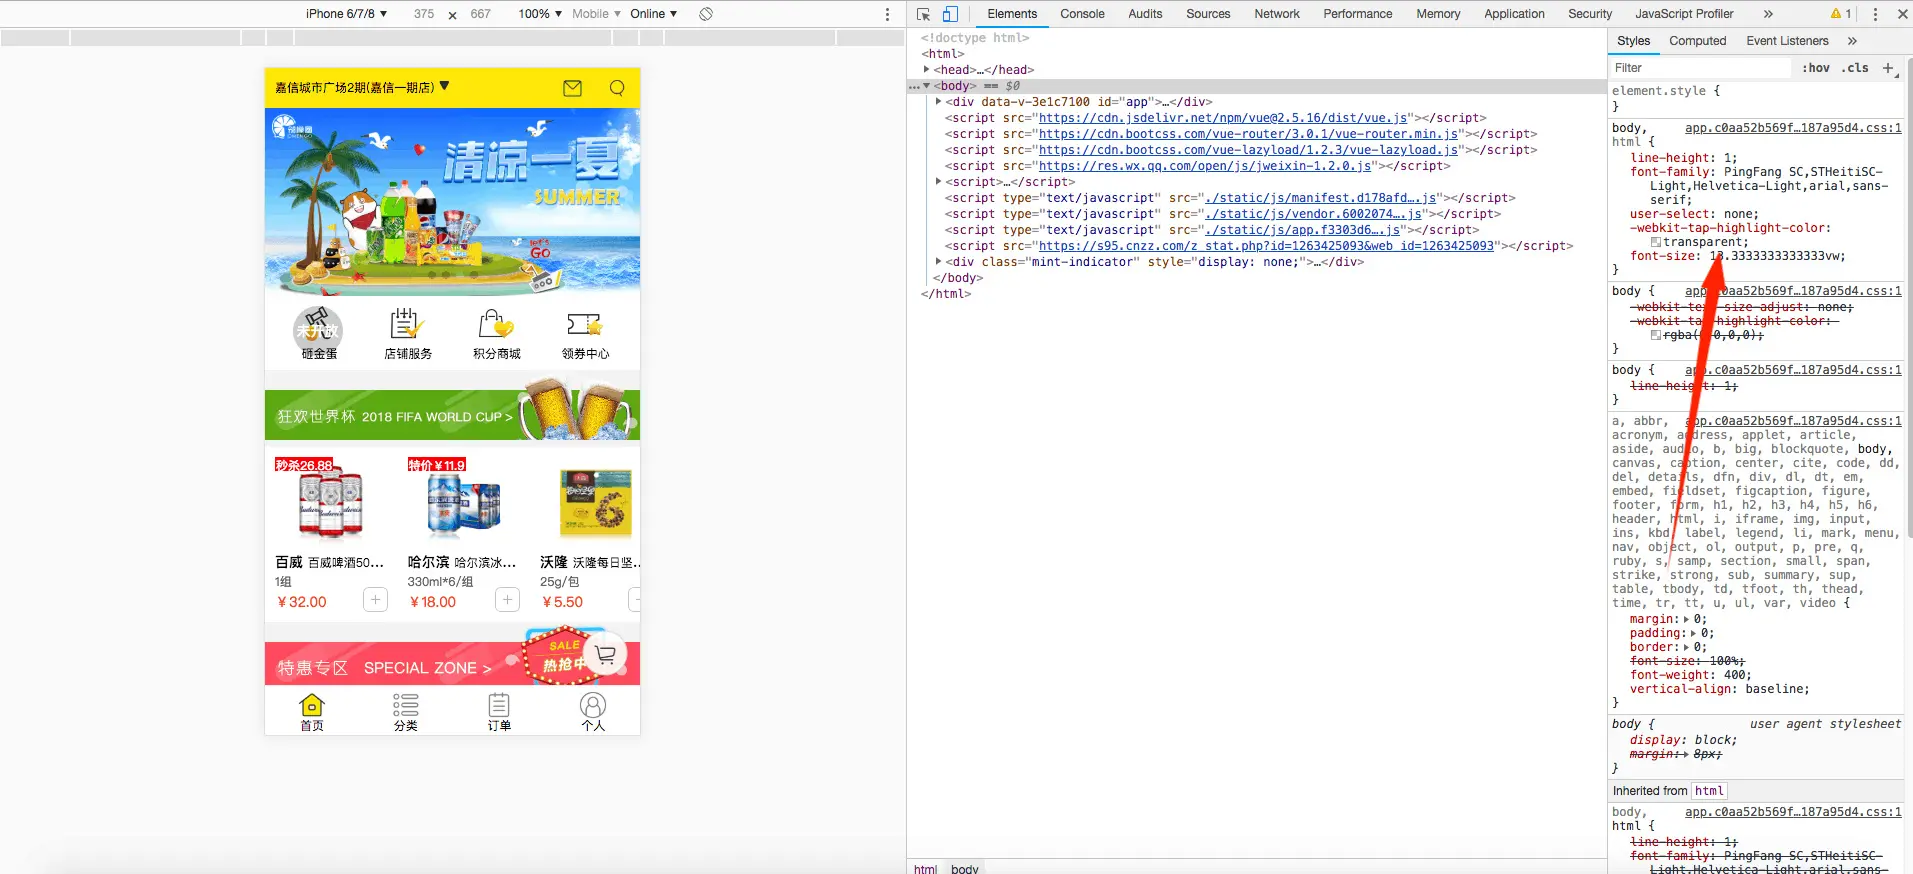The width and height of the screenshot is (1913, 874).
Task: Go to 首页 in bottom navigation
Action: pyautogui.click(x=312, y=712)
